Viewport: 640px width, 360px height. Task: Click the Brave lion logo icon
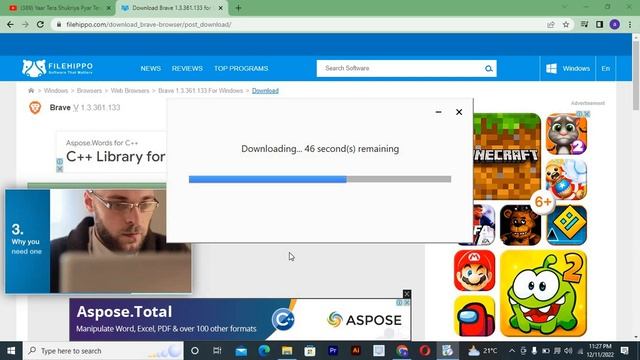[35, 107]
